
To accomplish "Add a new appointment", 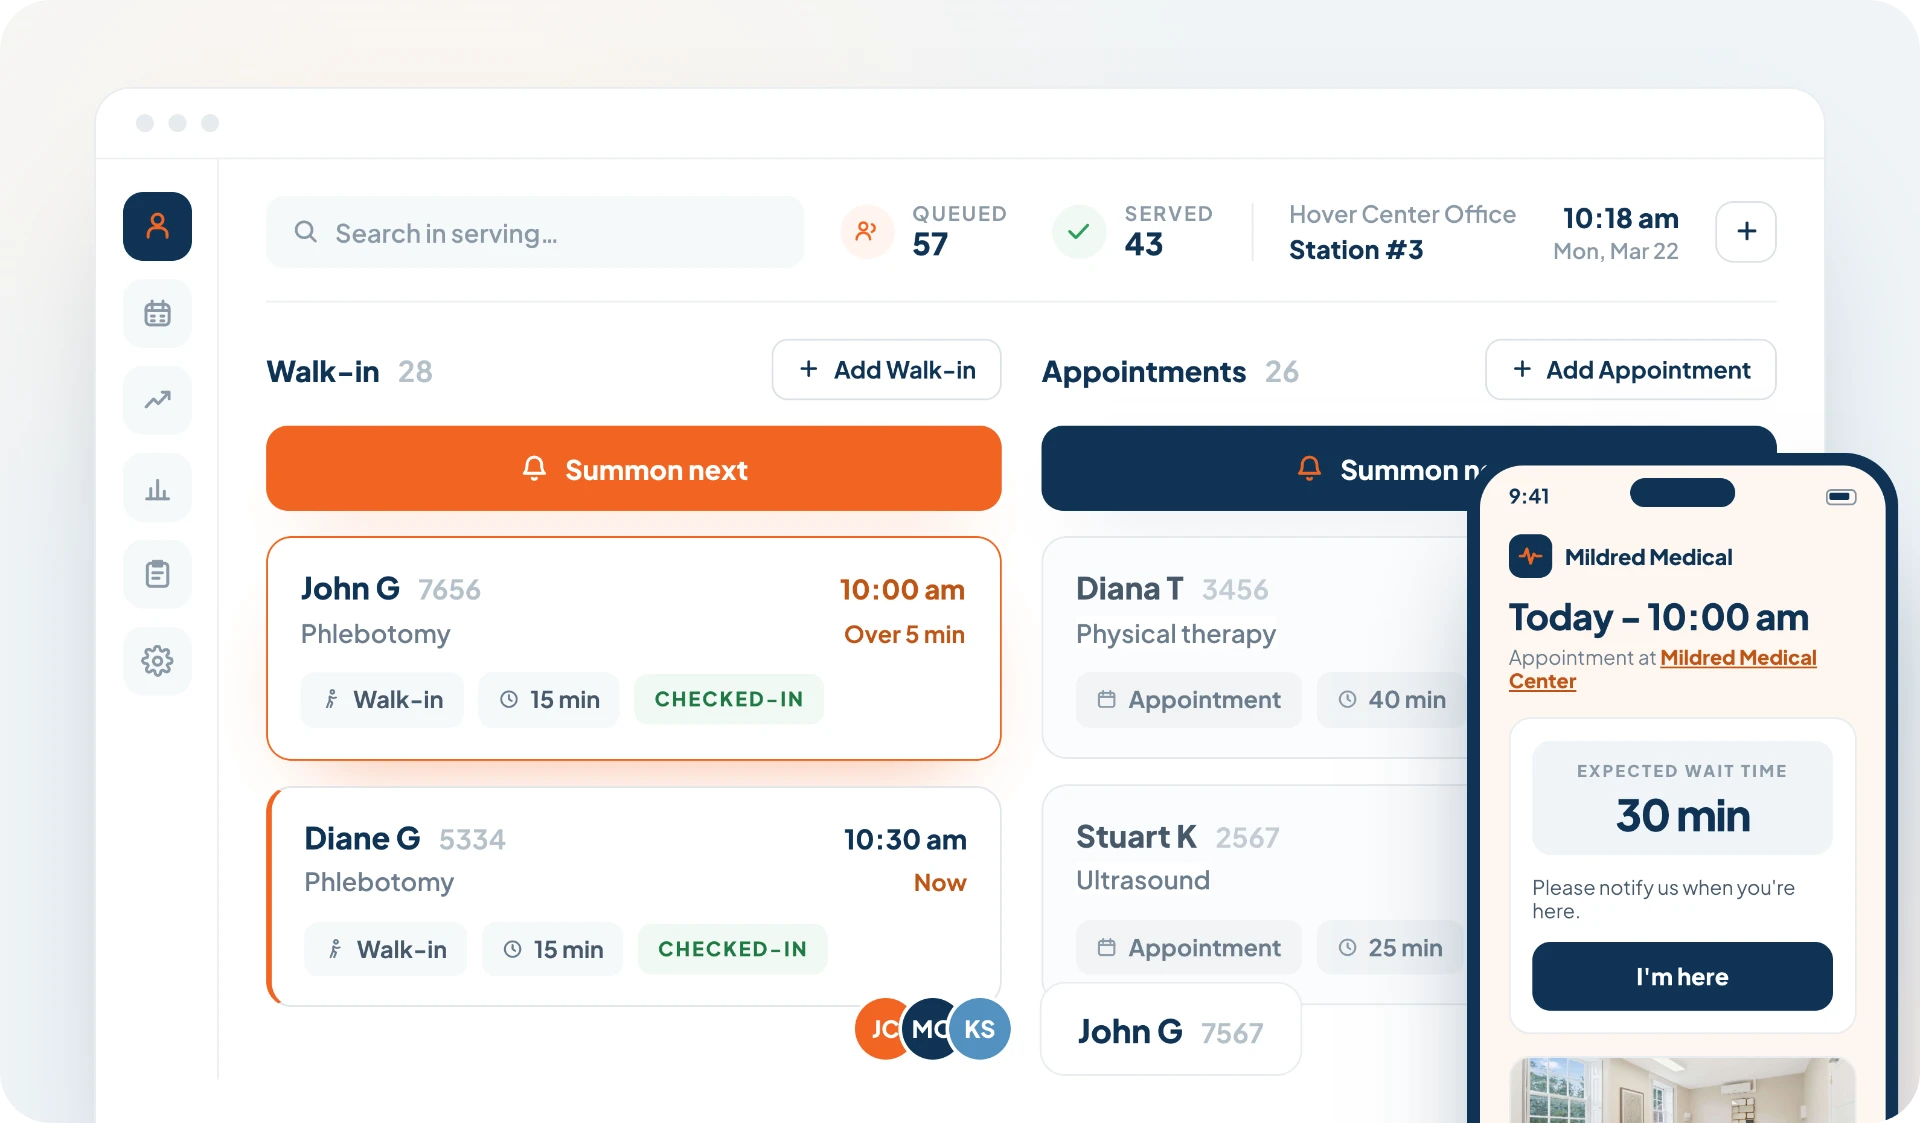I will 1631,370.
